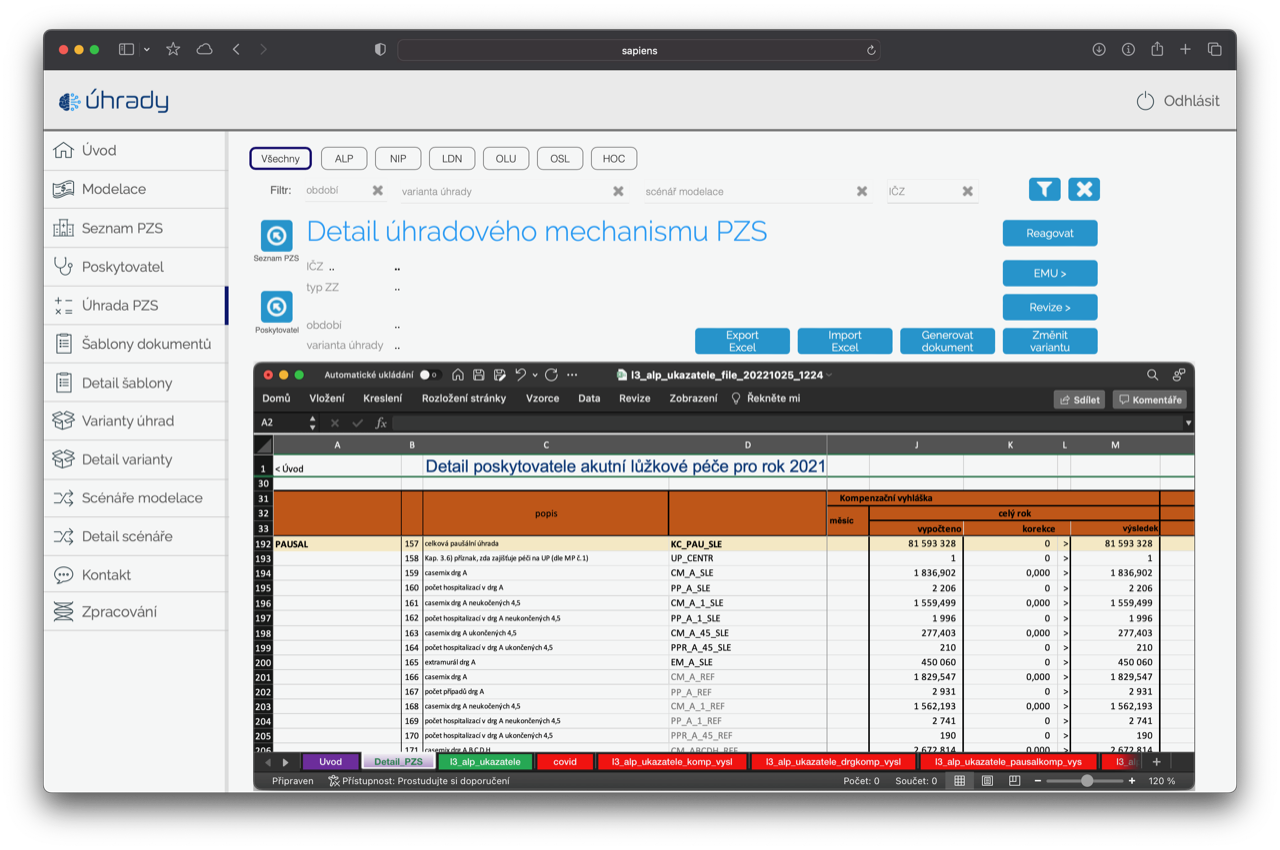Open the undo history dropdown arrow
The image size is (1280, 850).
coord(535,375)
